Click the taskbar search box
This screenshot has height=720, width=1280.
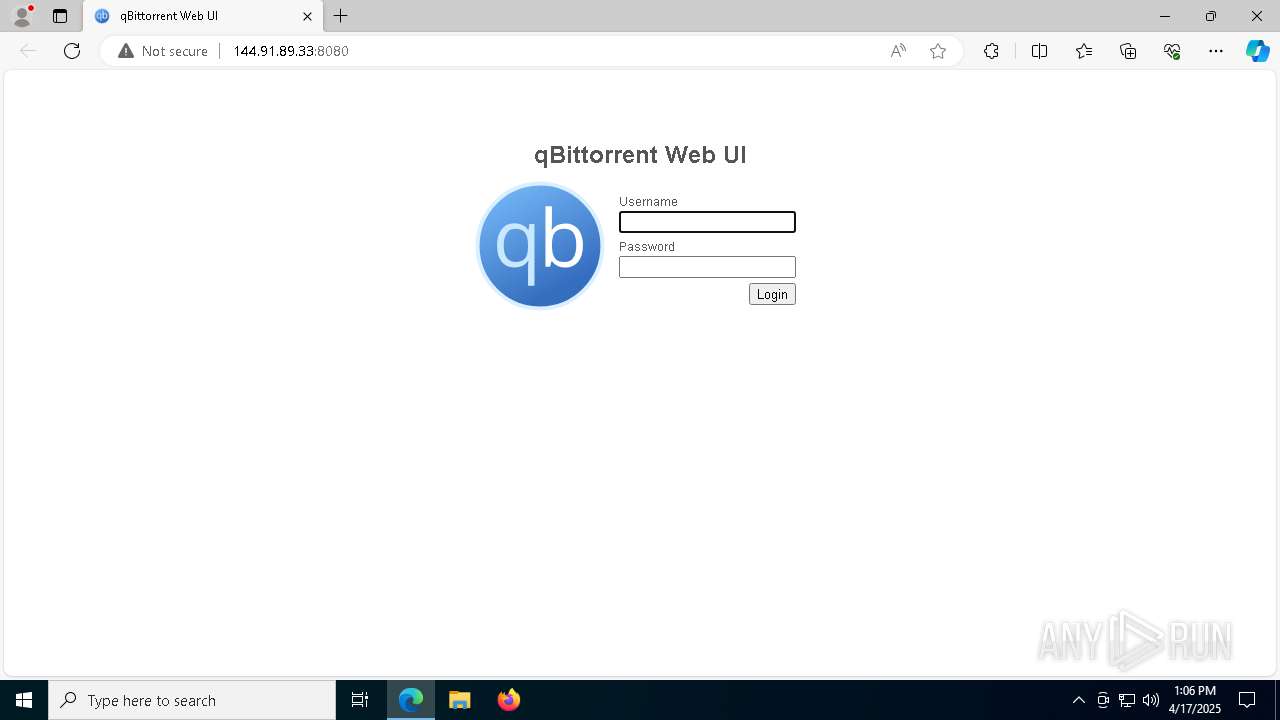pos(192,700)
